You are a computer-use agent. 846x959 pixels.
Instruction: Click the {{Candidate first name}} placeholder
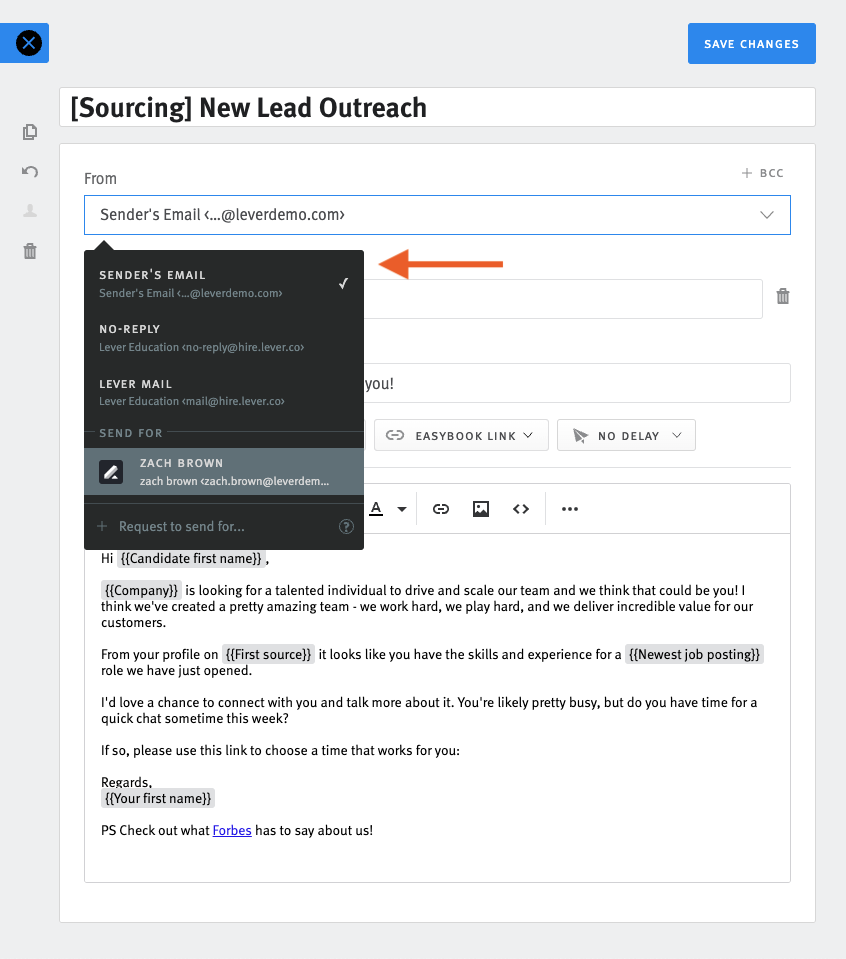191,558
